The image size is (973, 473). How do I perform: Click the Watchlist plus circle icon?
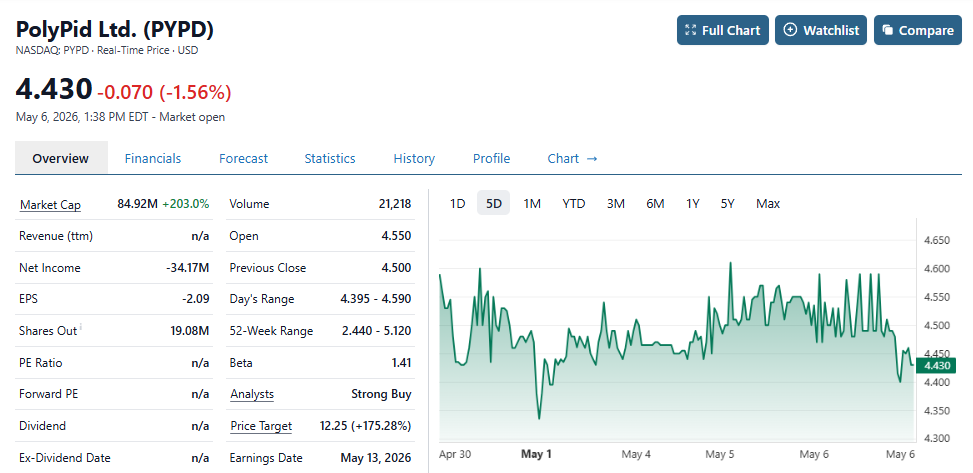(791, 30)
